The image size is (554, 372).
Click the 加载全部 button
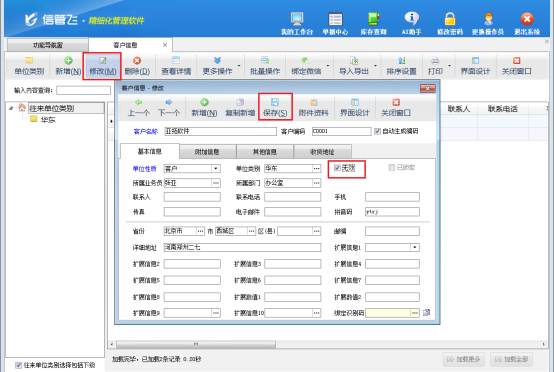pos(512,359)
